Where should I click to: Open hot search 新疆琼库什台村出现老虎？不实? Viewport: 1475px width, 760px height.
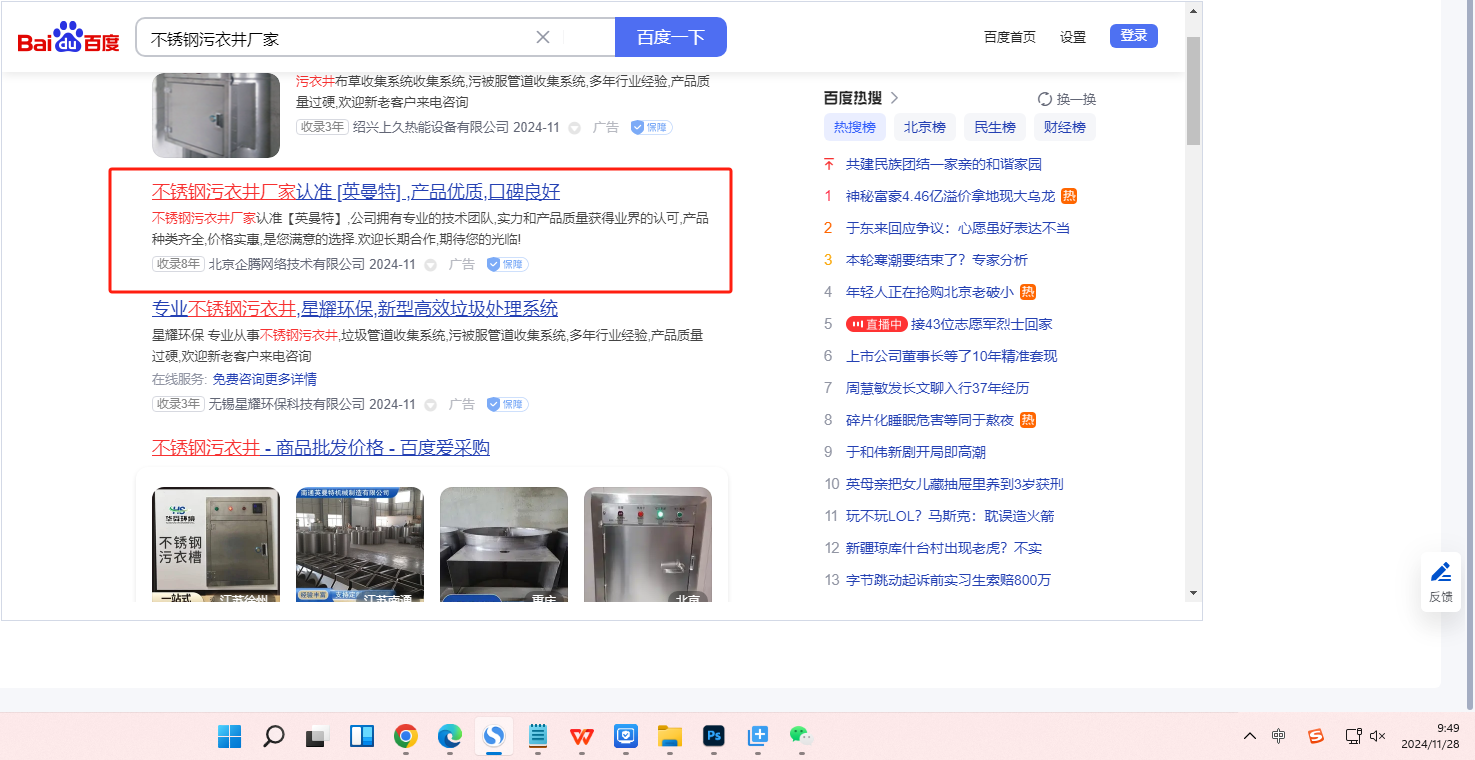pyautogui.click(x=944, y=548)
